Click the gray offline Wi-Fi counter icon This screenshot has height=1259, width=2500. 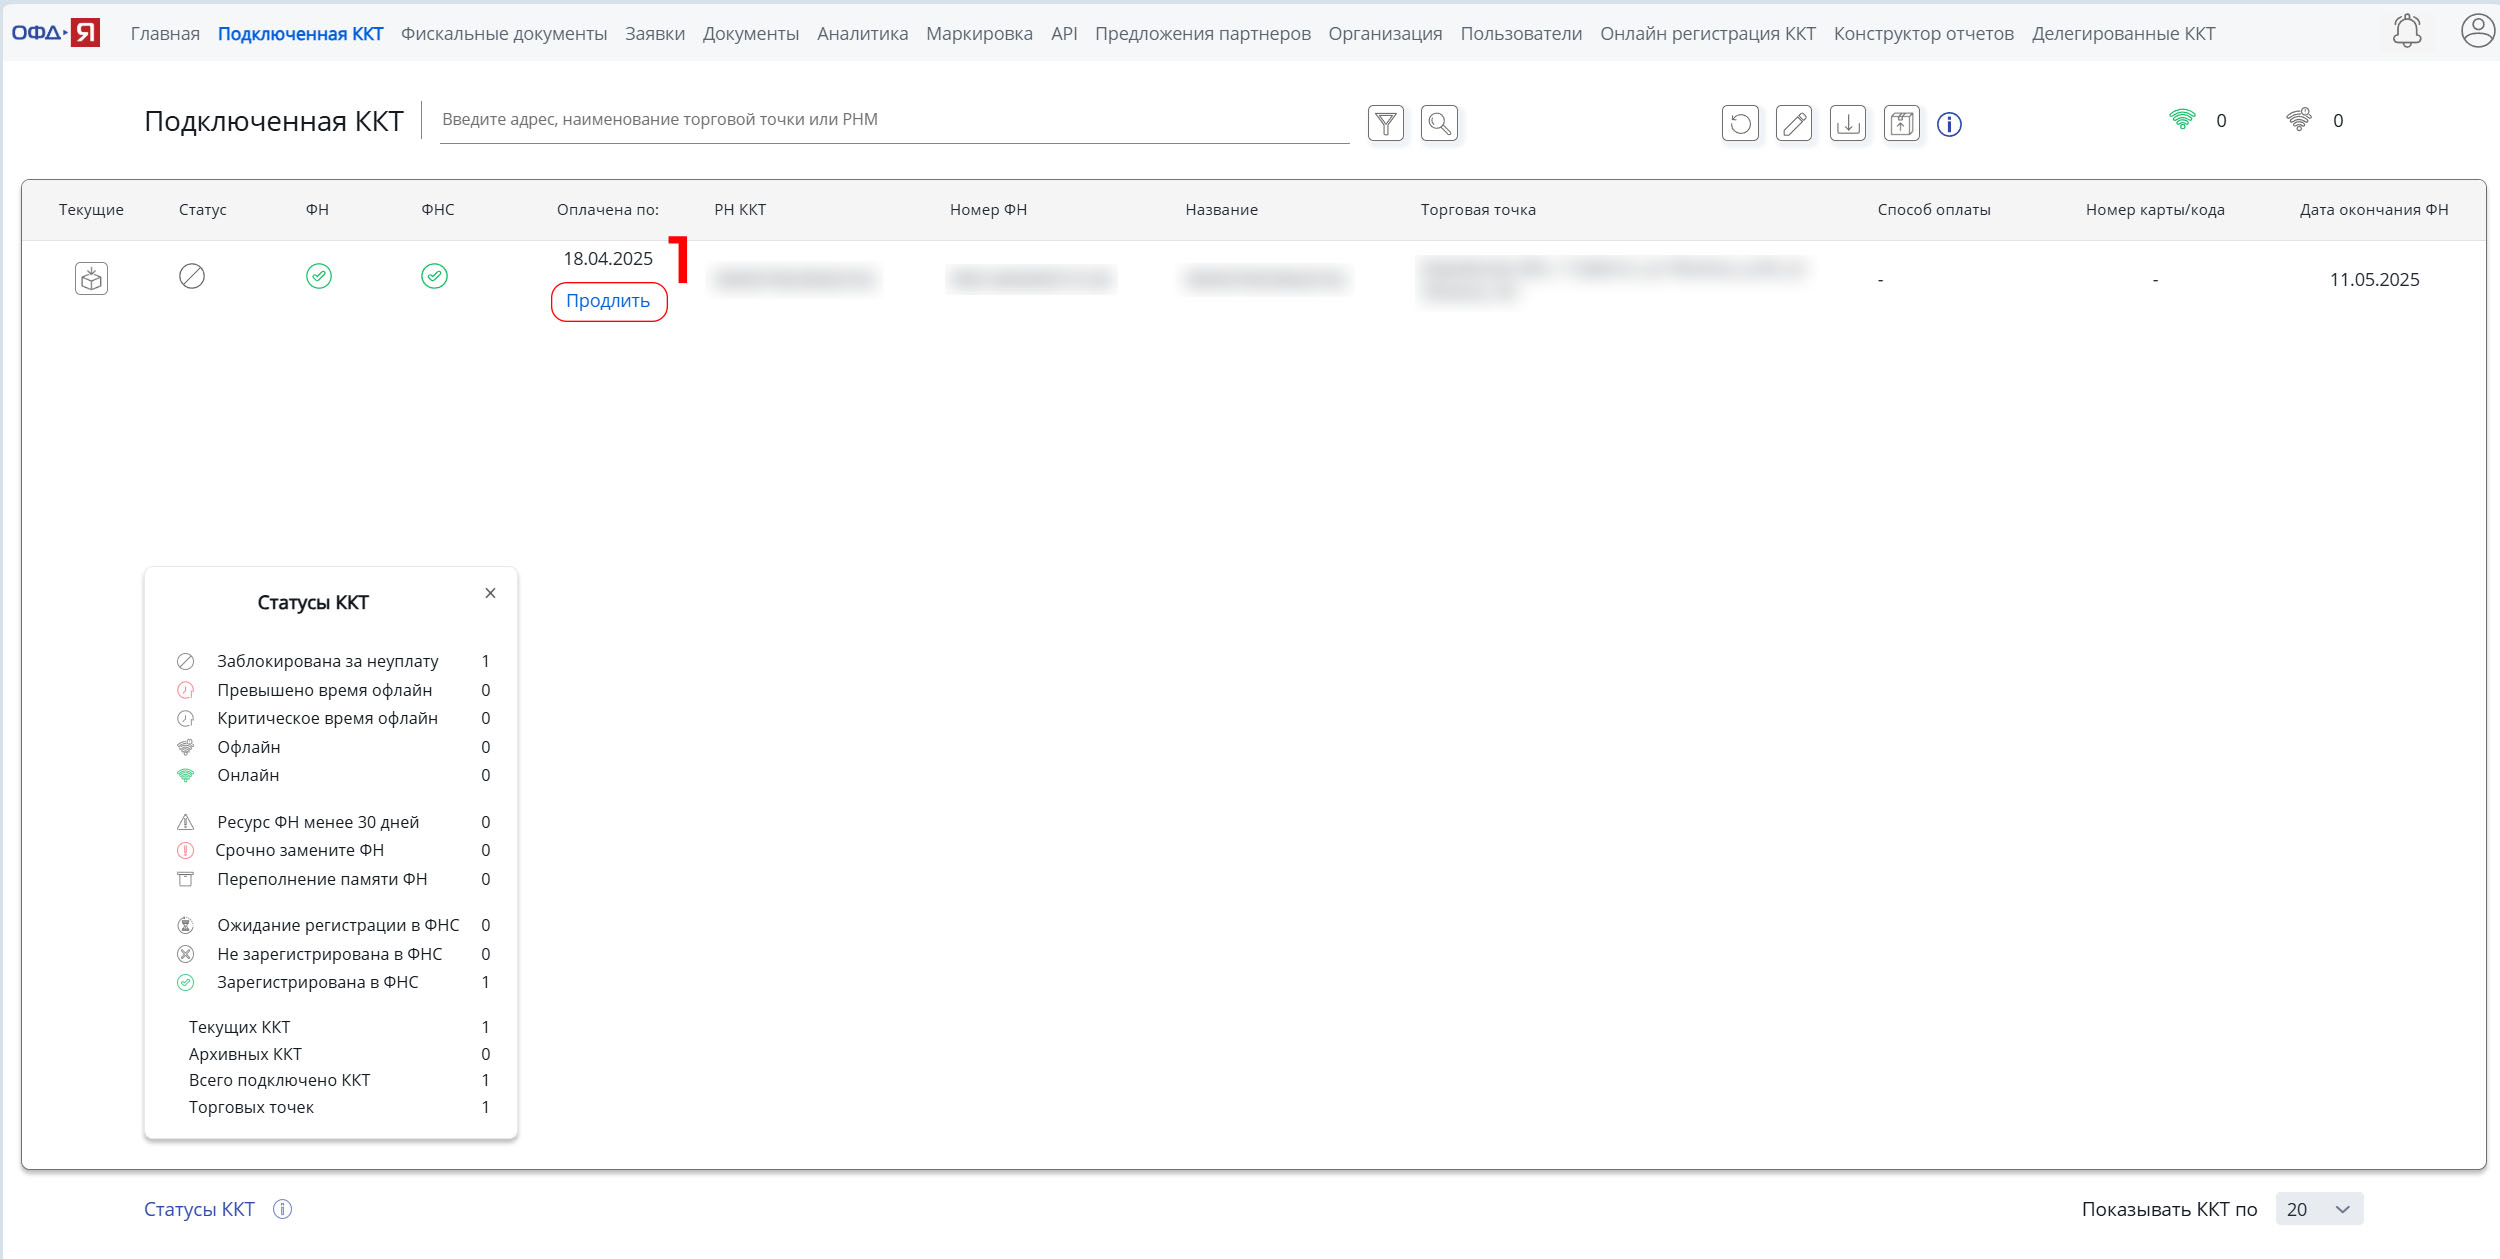(x=2299, y=120)
